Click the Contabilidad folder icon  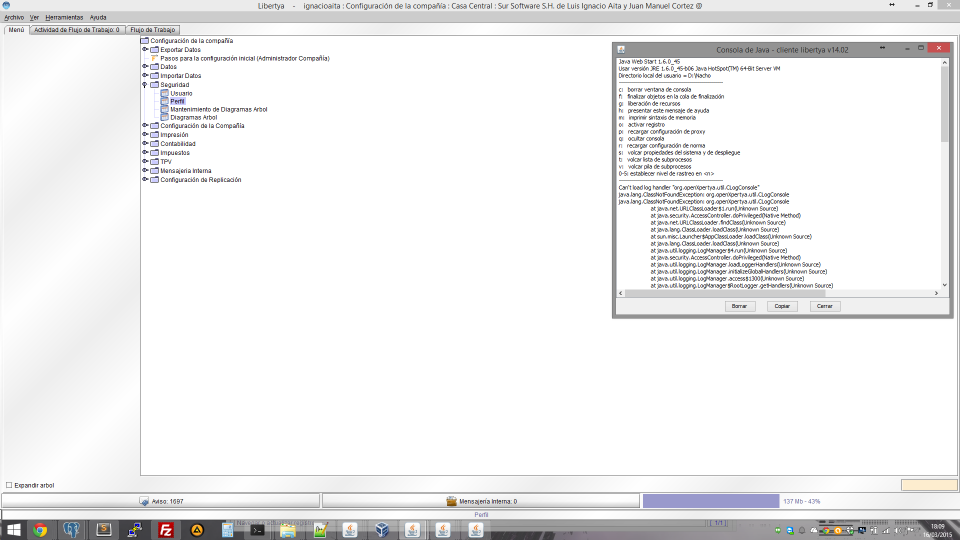tap(154, 143)
